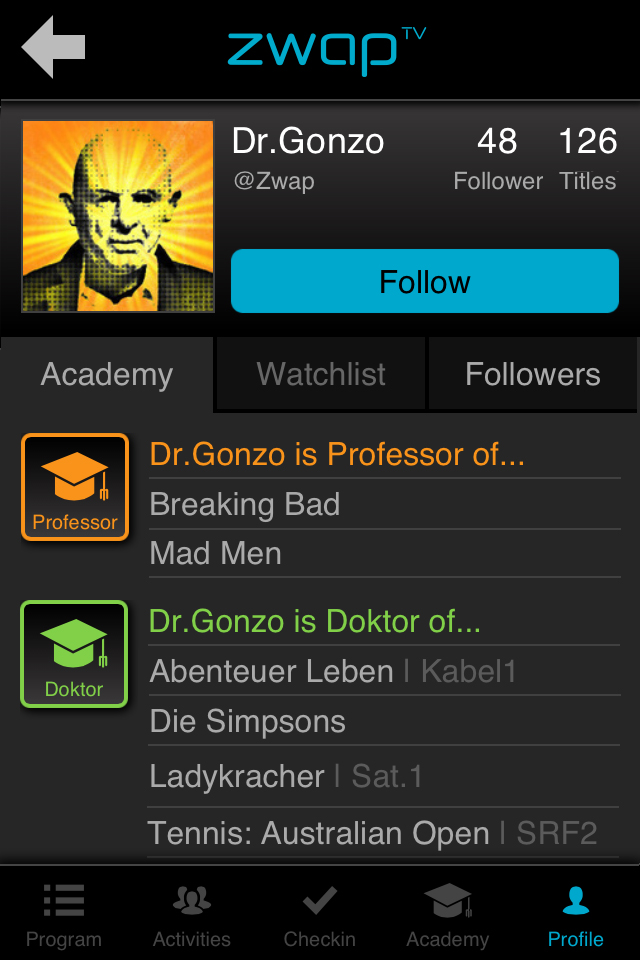The width and height of the screenshot is (640, 960).
Task: Select Die Simpsons from Doktor list
Action: coord(248,721)
